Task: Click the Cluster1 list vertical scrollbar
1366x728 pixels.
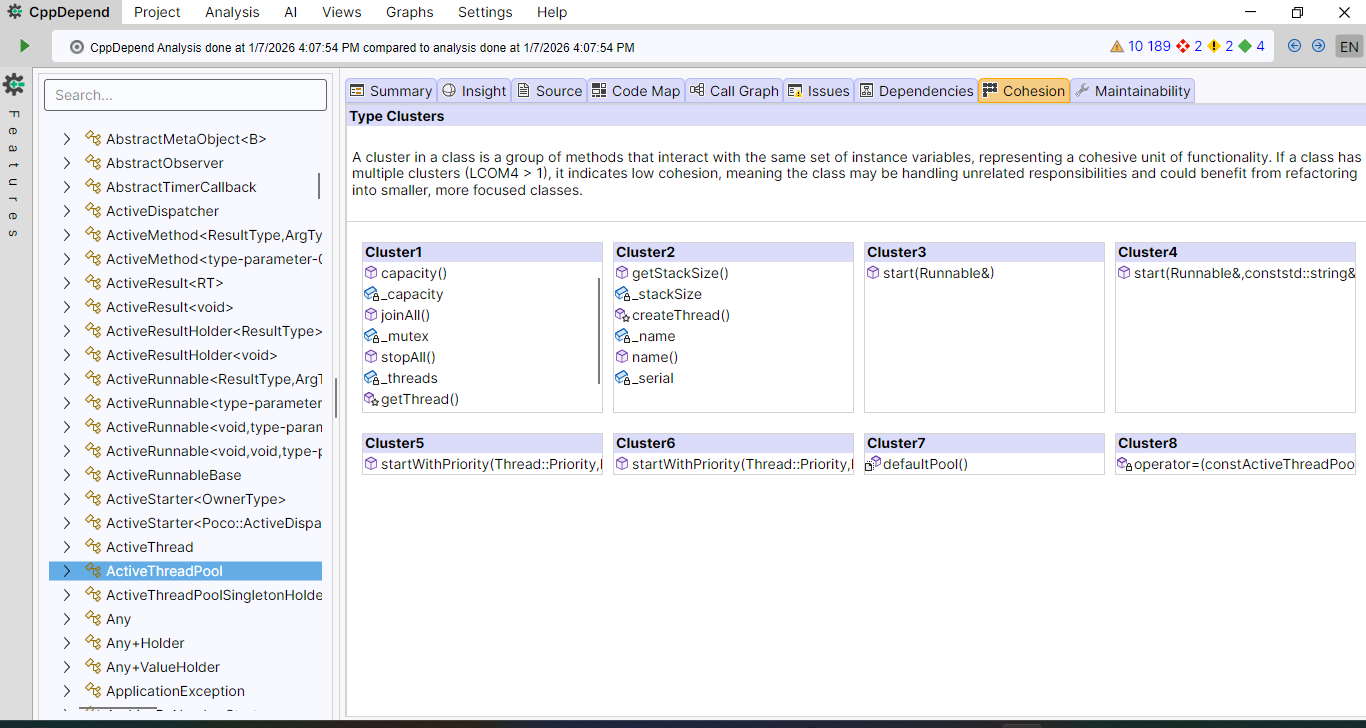Action: pyautogui.click(x=598, y=330)
